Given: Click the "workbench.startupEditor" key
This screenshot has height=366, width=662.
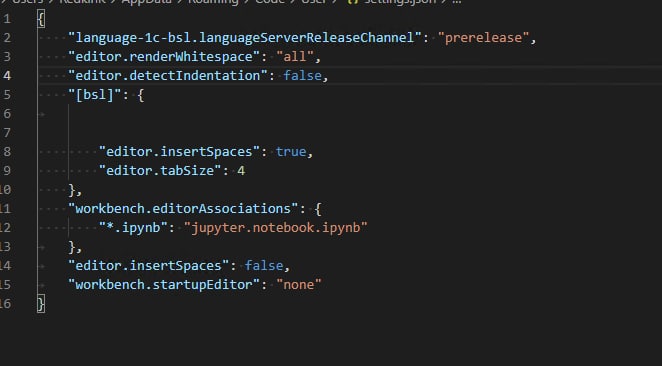Looking at the screenshot, I should coord(164,285).
